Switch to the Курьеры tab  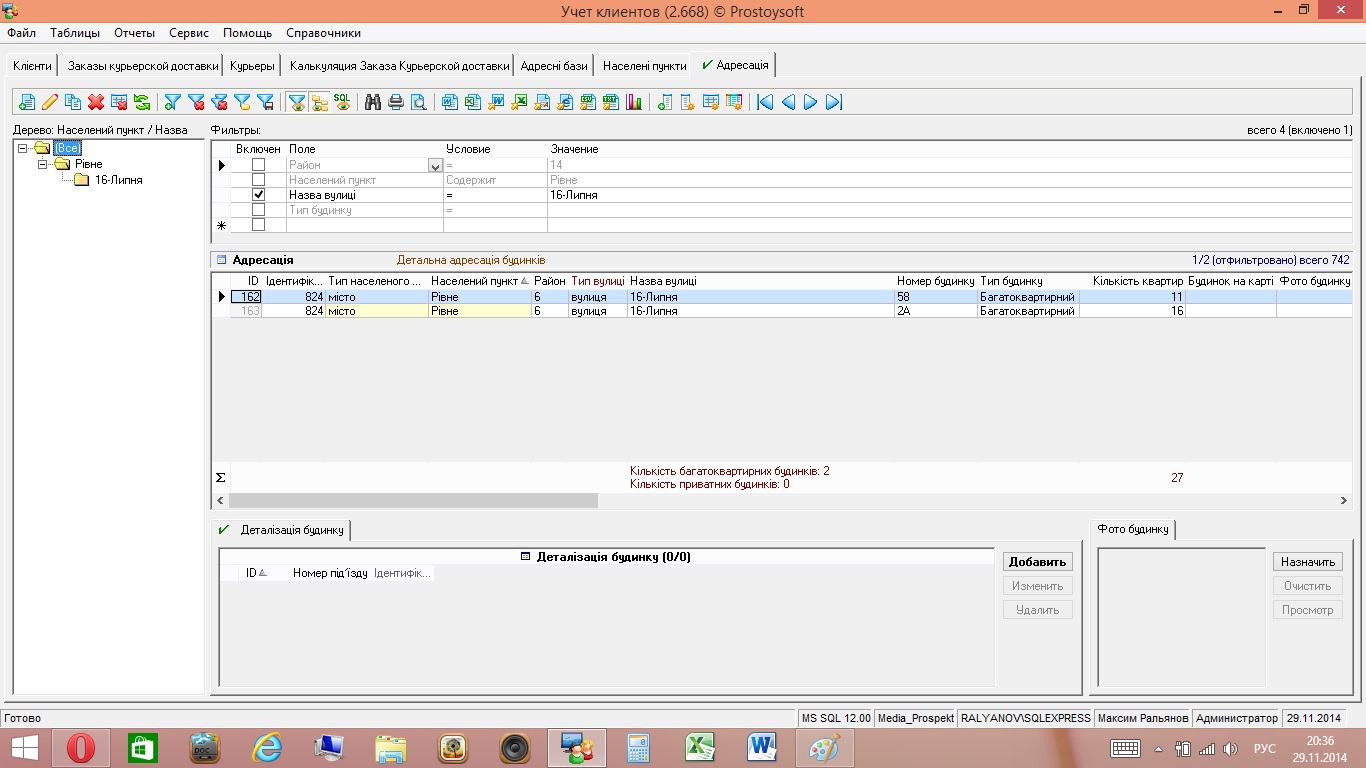click(x=252, y=66)
